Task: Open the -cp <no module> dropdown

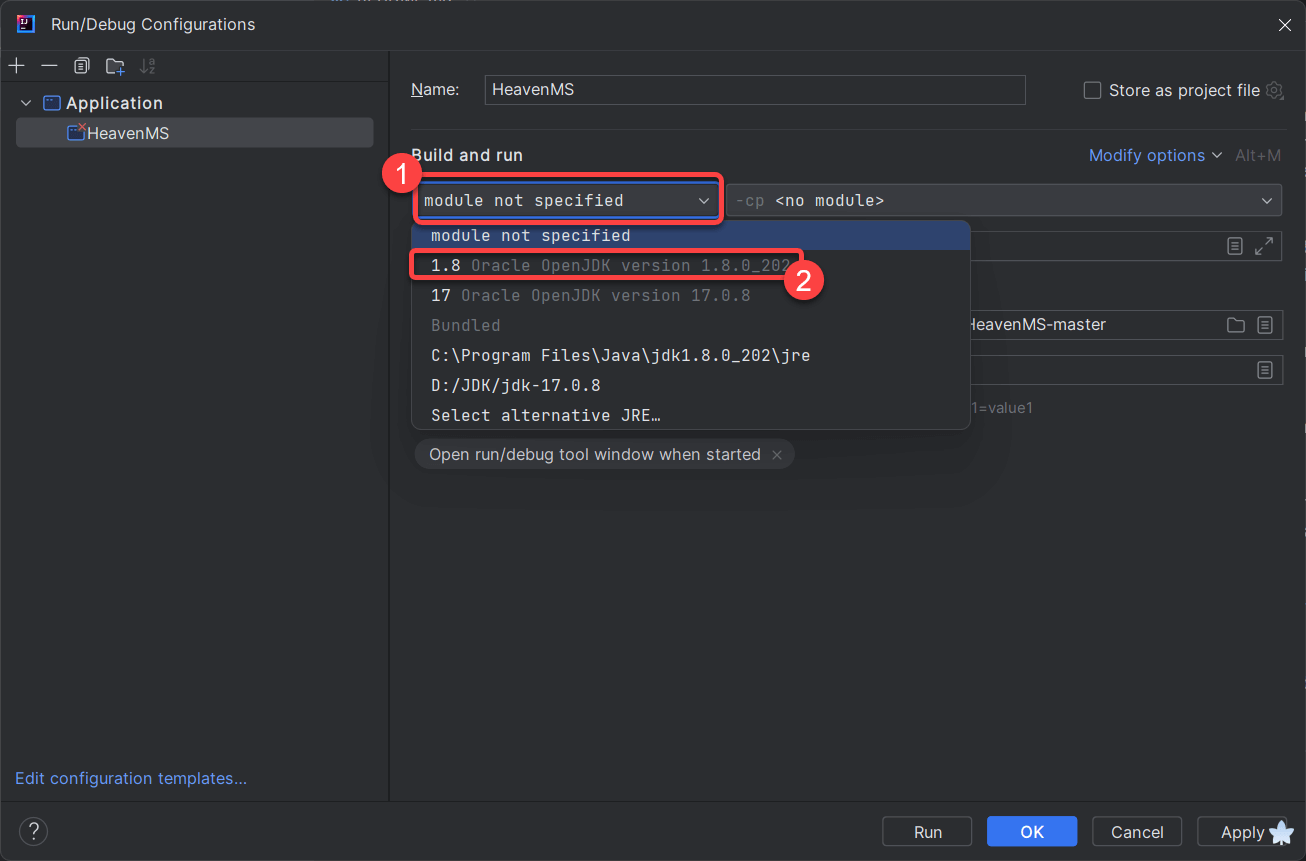Action: (1004, 200)
